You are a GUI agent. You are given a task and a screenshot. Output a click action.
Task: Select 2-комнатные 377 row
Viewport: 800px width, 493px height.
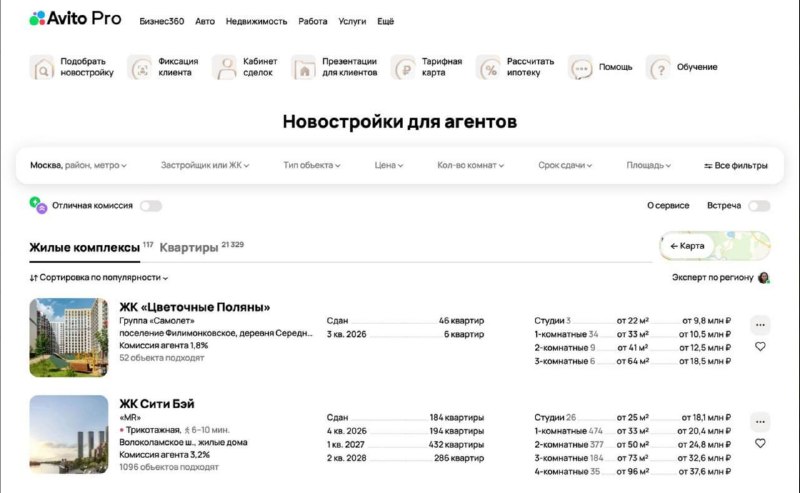coord(633,445)
